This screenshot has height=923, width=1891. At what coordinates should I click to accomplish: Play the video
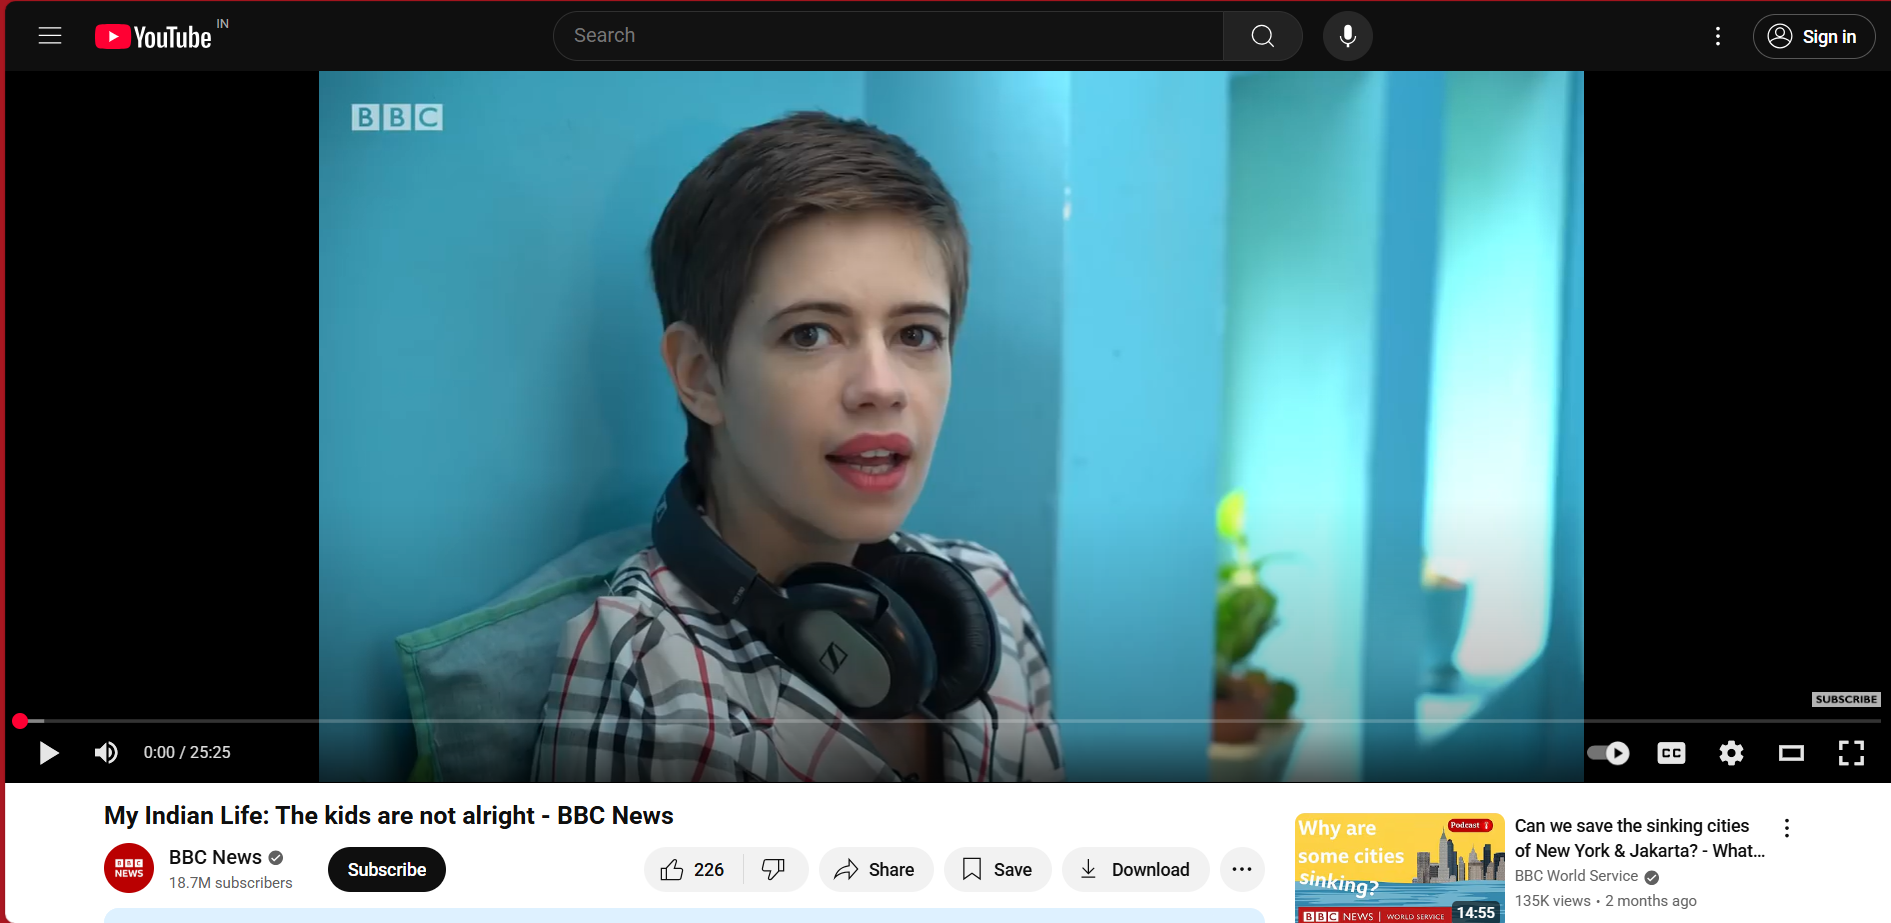click(x=48, y=752)
